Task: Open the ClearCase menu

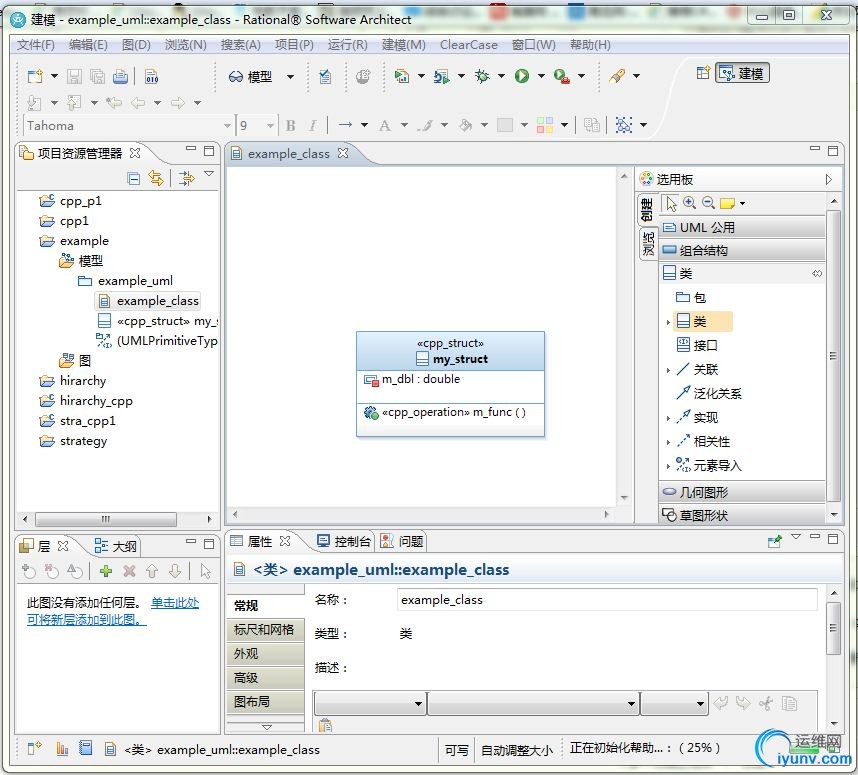Action: 468,45
